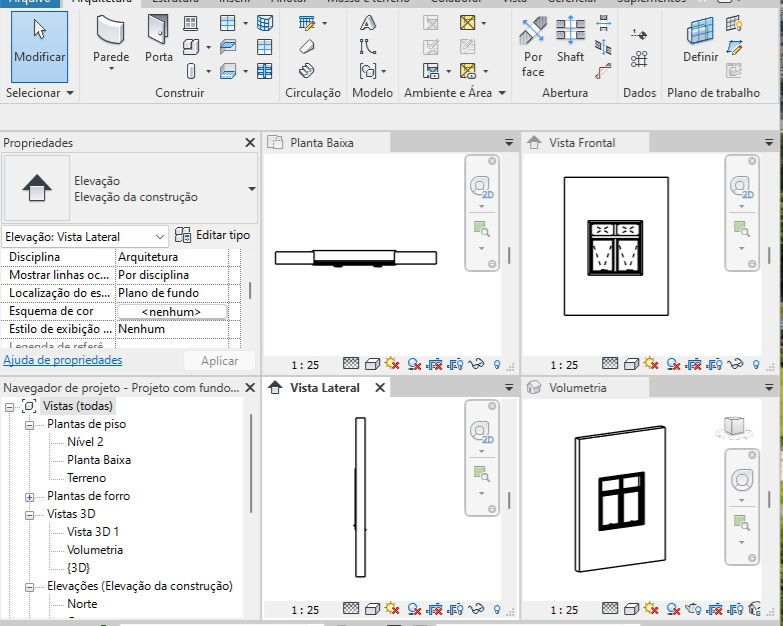Click the Disciplina value field 'Arquitetura'

(x=172, y=257)
